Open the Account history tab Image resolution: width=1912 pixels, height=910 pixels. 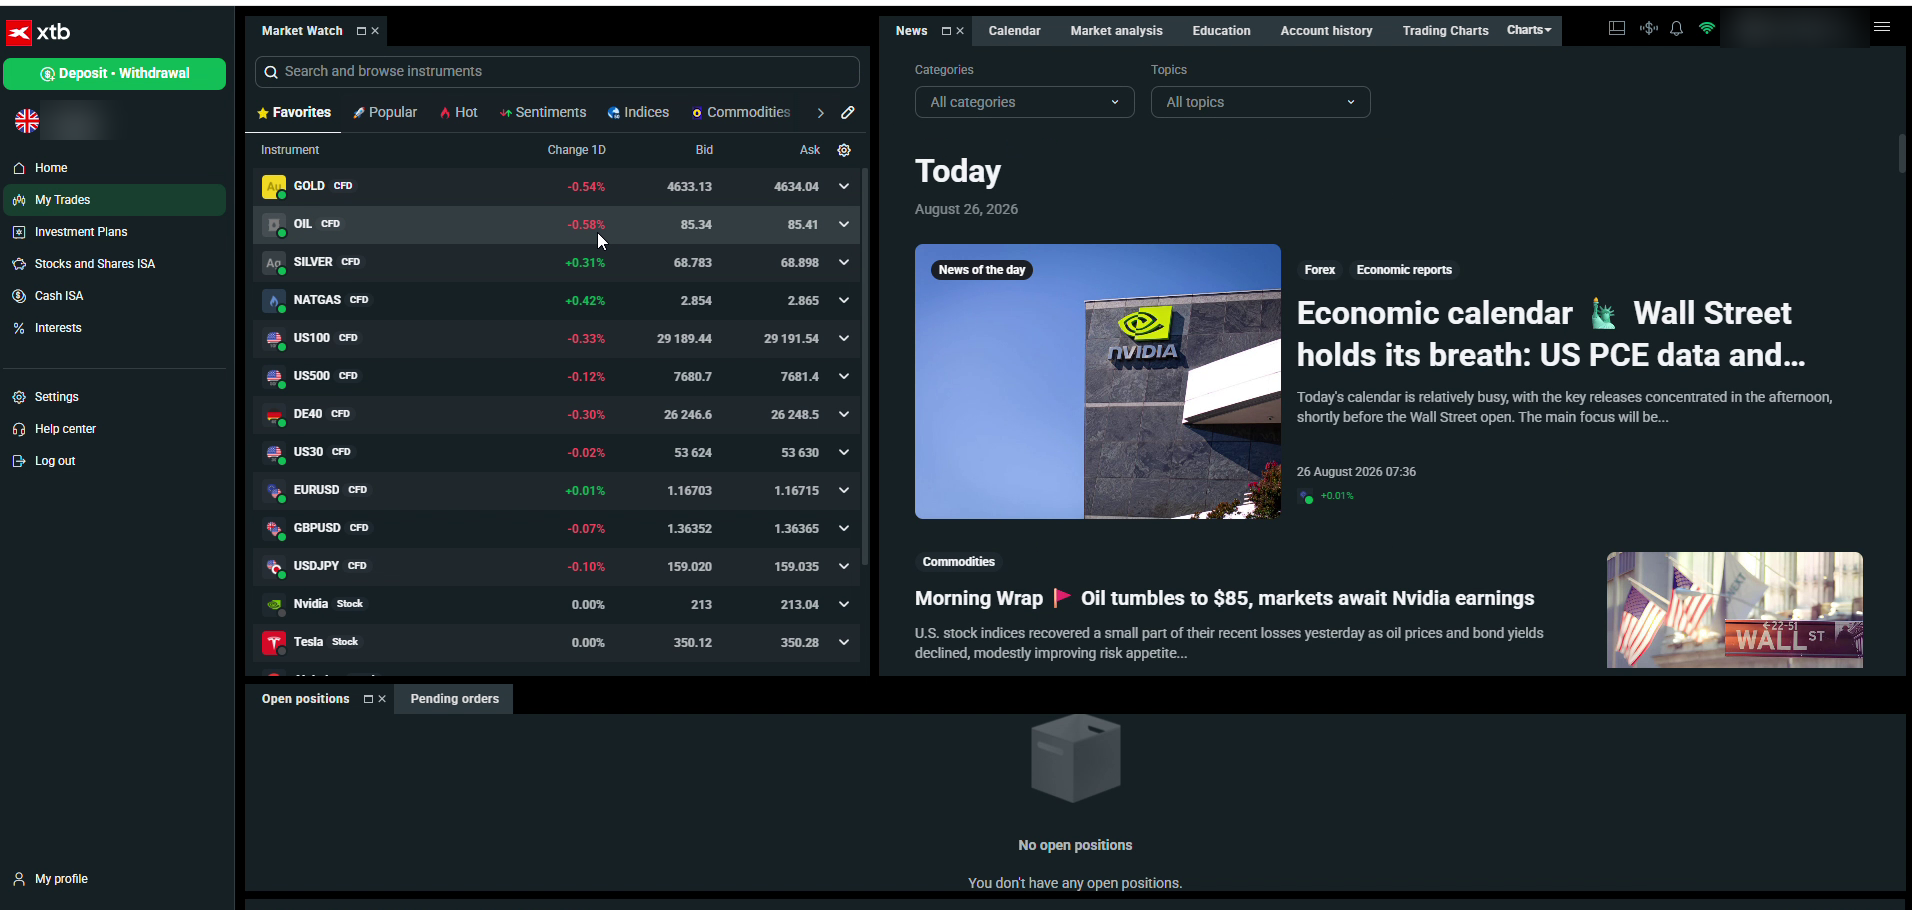click(1326, 31)
